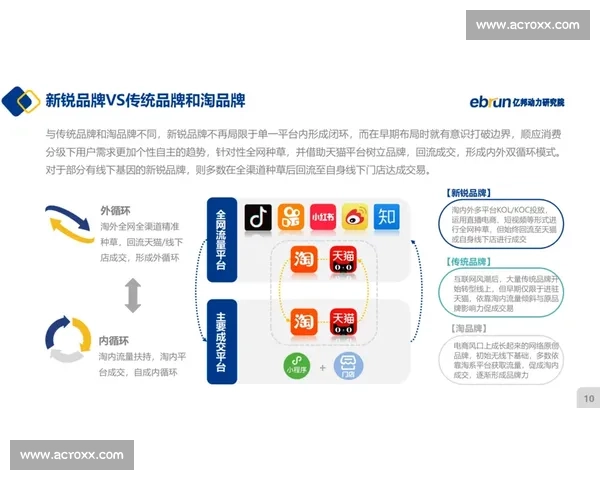Click the orange Kuaishou camera icon
The image size is (600, 480).
tap(291, 217)
